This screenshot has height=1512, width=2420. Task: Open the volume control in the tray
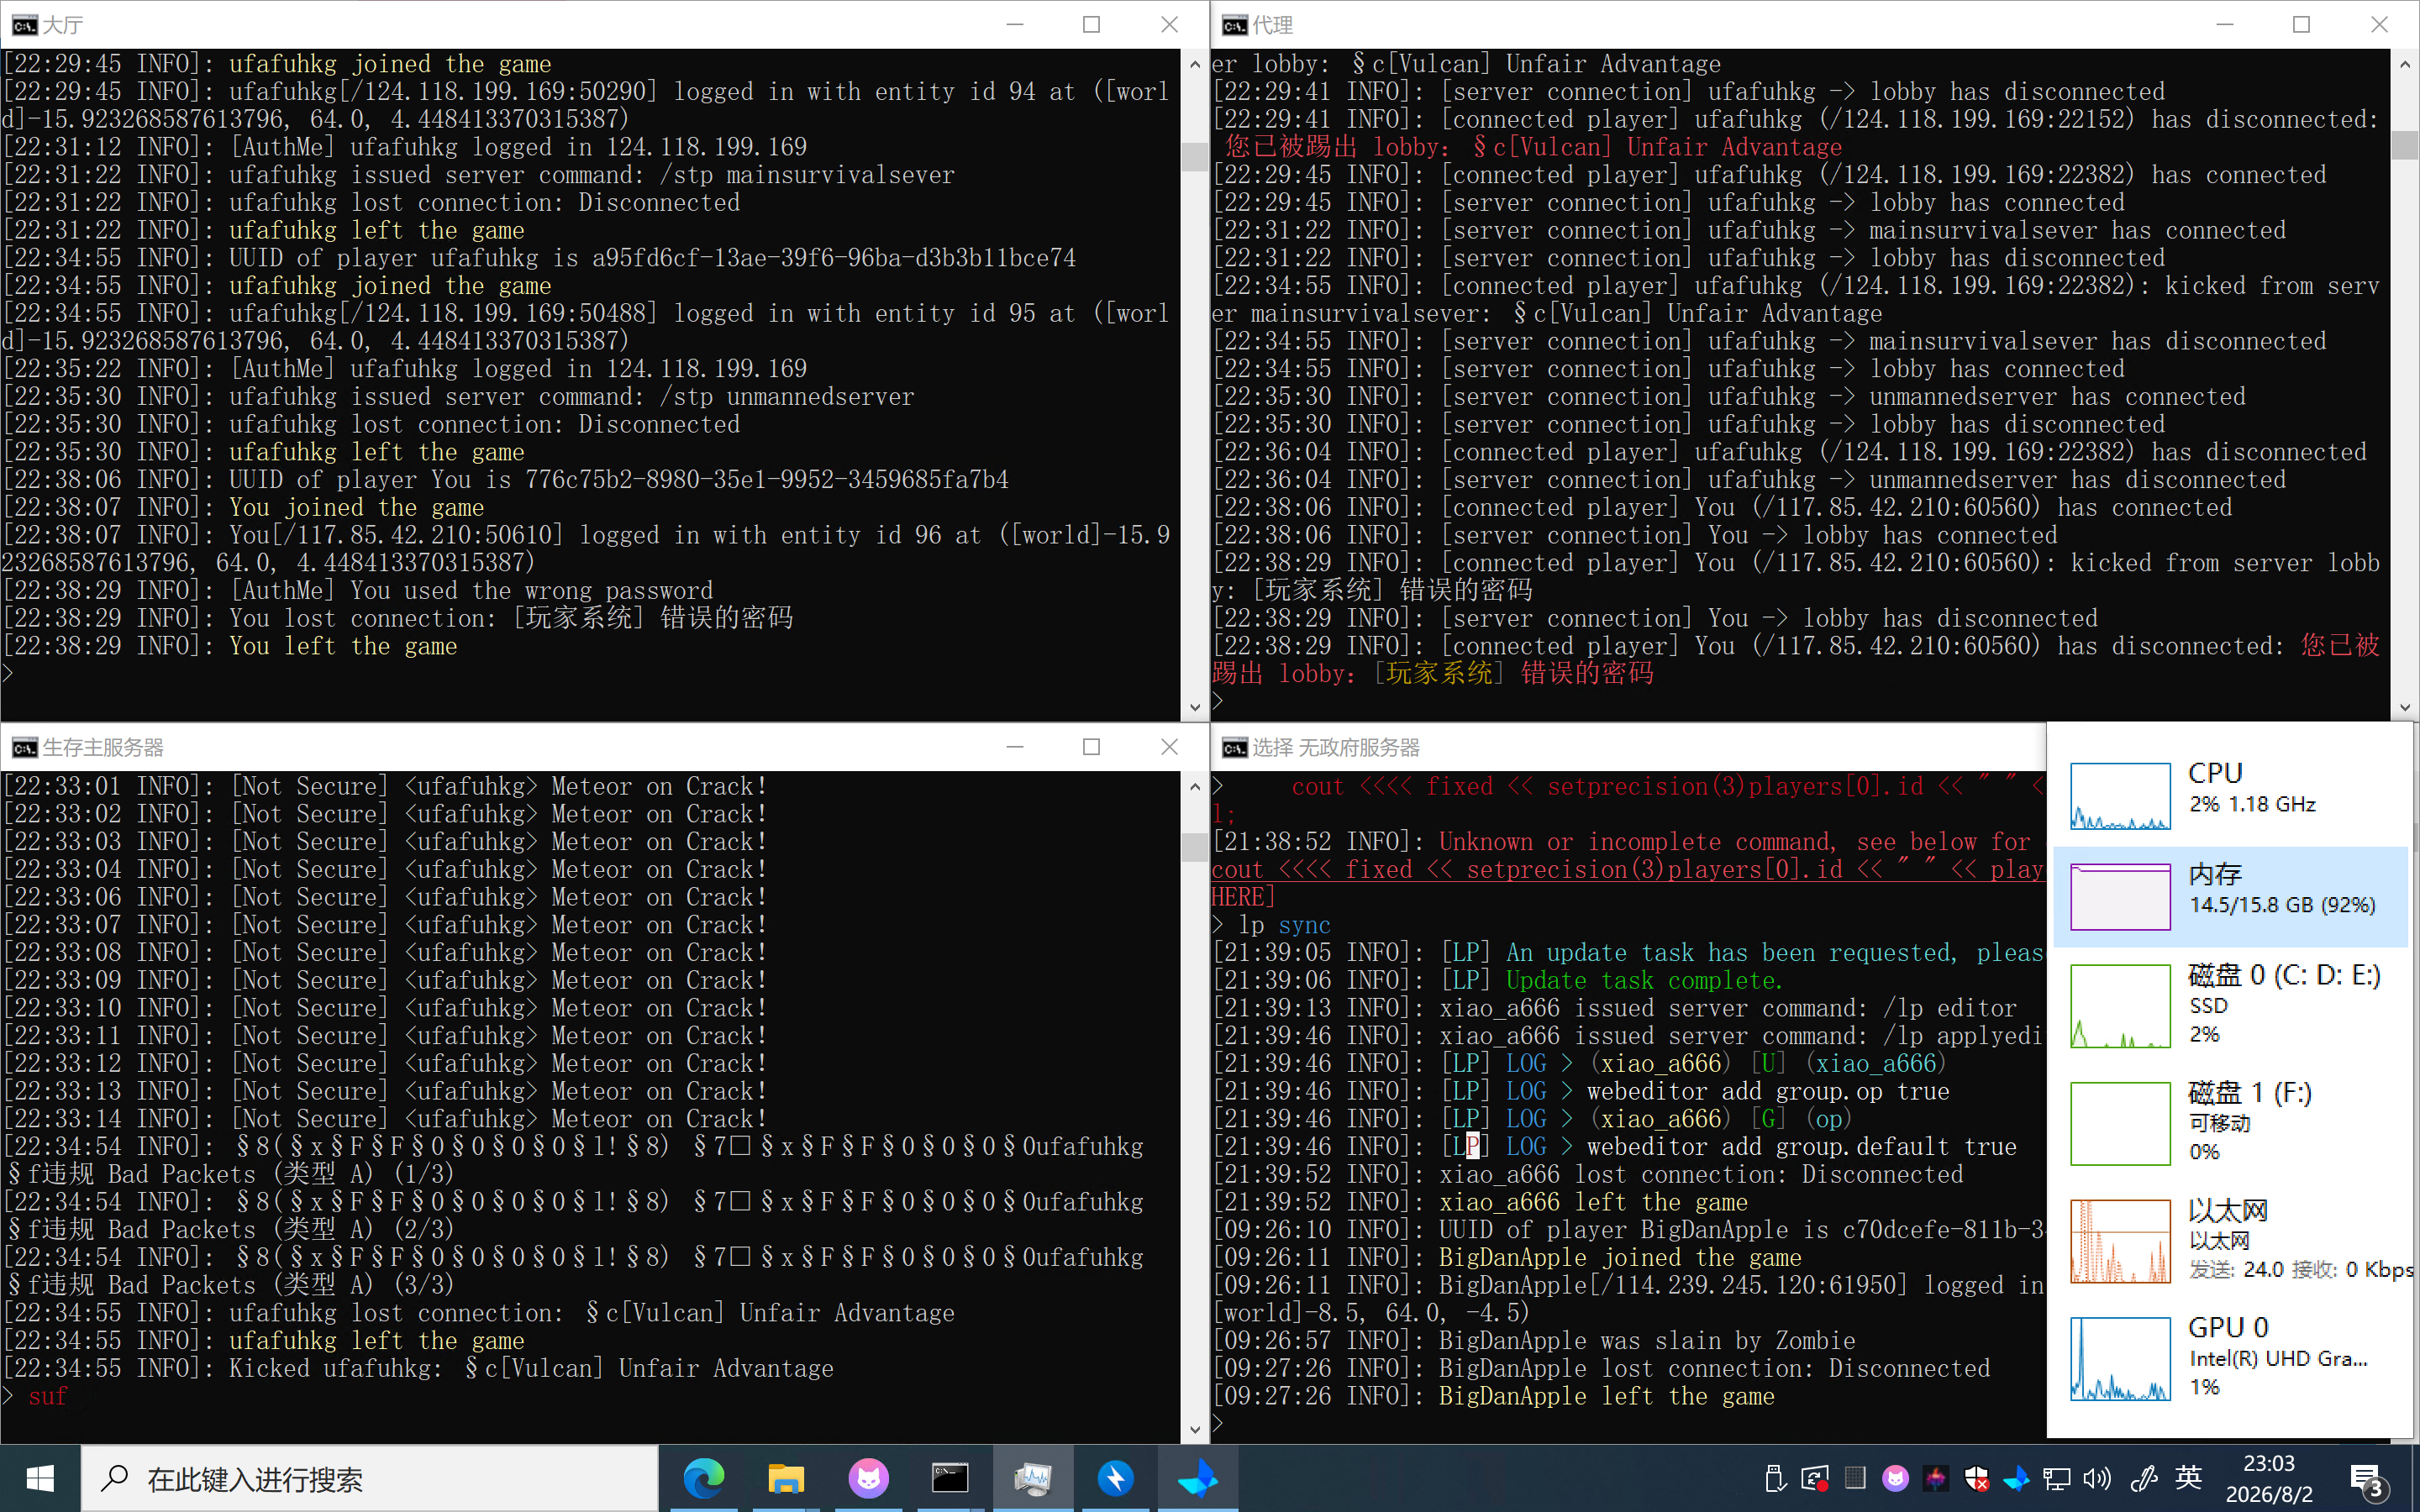coord(2097,1478)
